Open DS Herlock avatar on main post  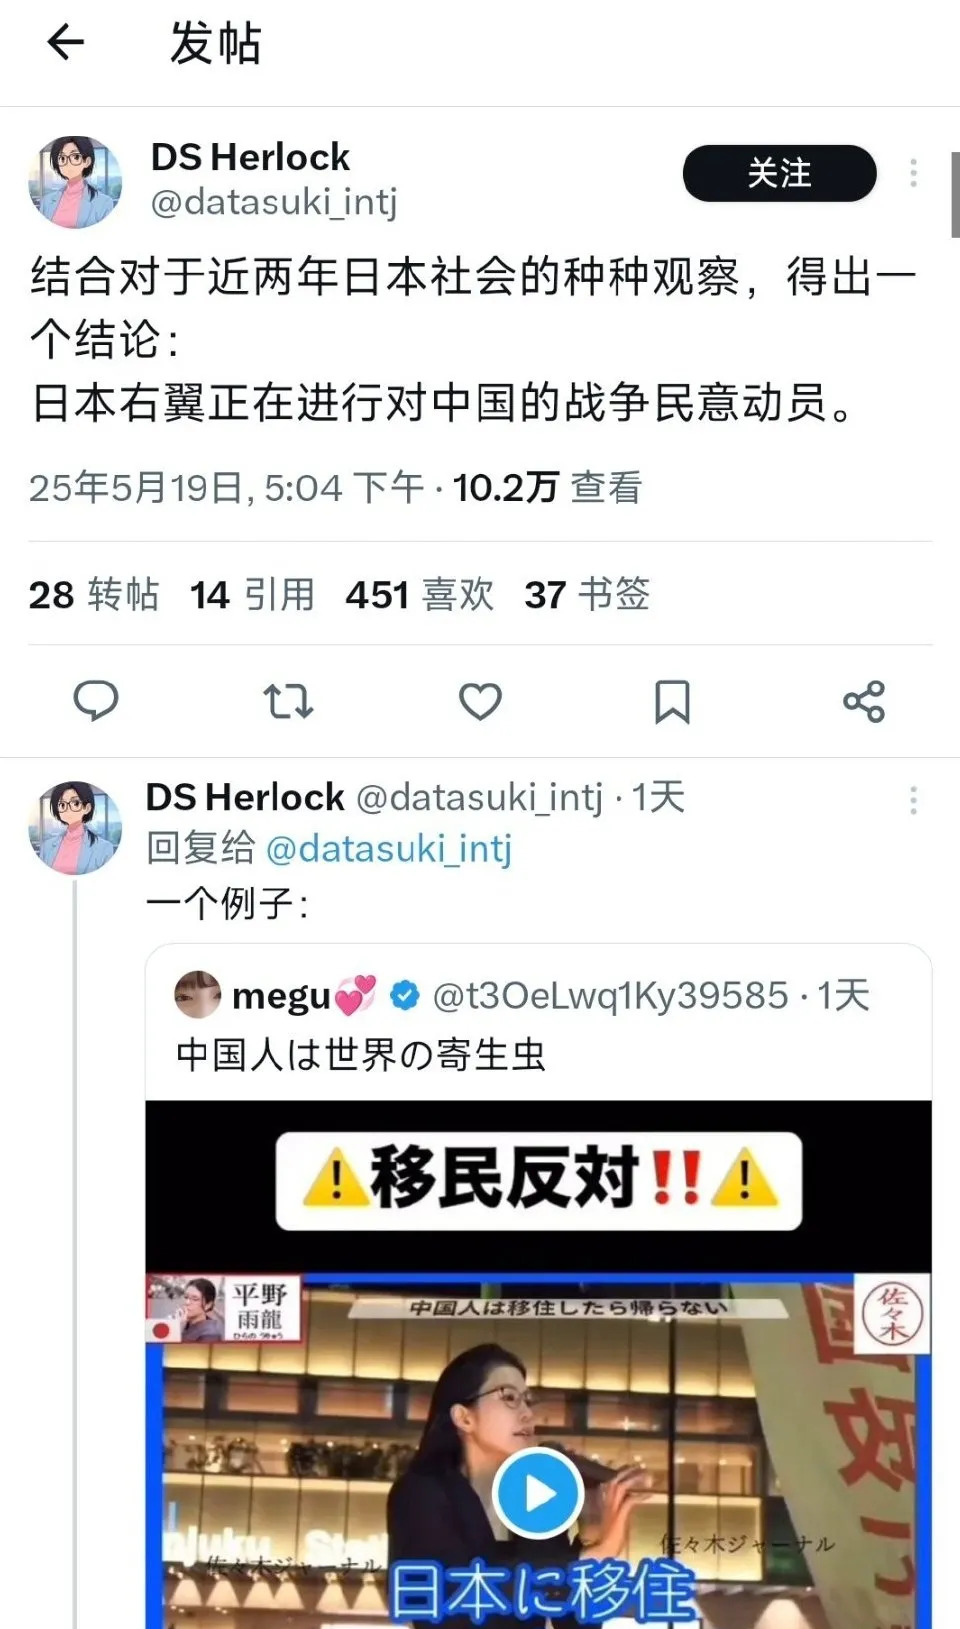[x=75, y=182]
